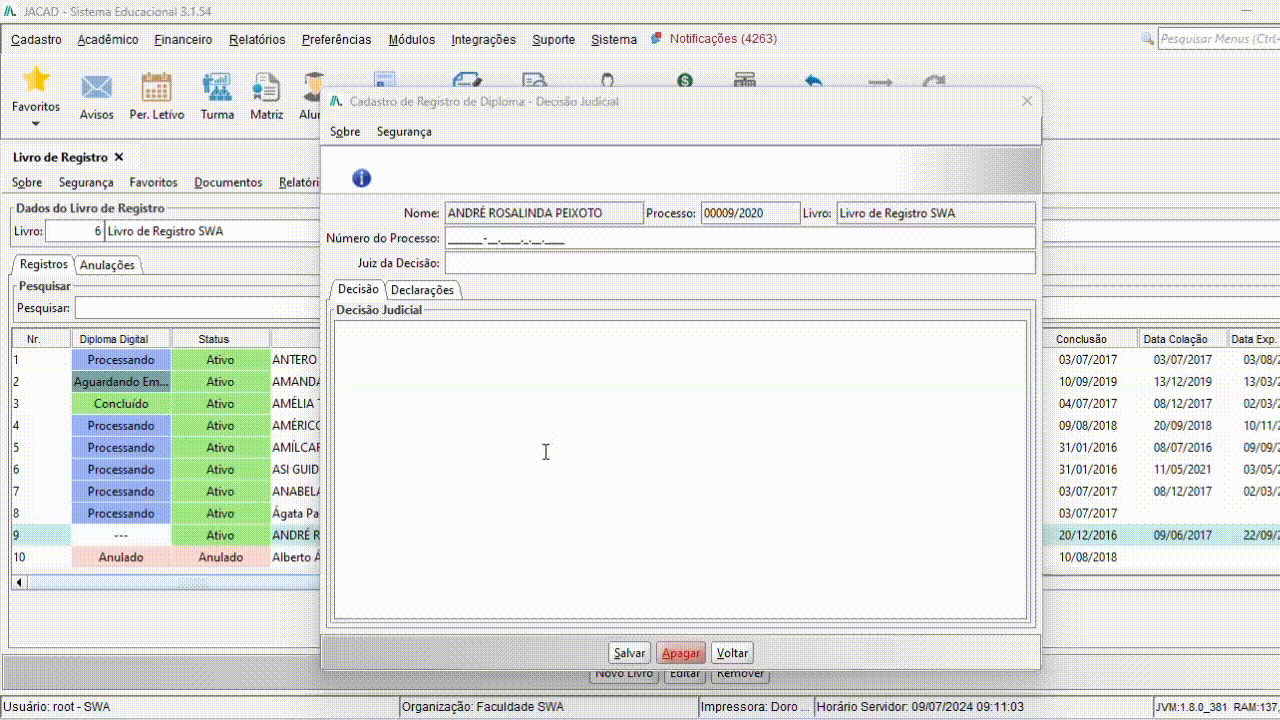Image resolution: width=1280 pixels, height=720 pixels.
Task: Sort by the Status column header
Action: [x=220, y=339]
